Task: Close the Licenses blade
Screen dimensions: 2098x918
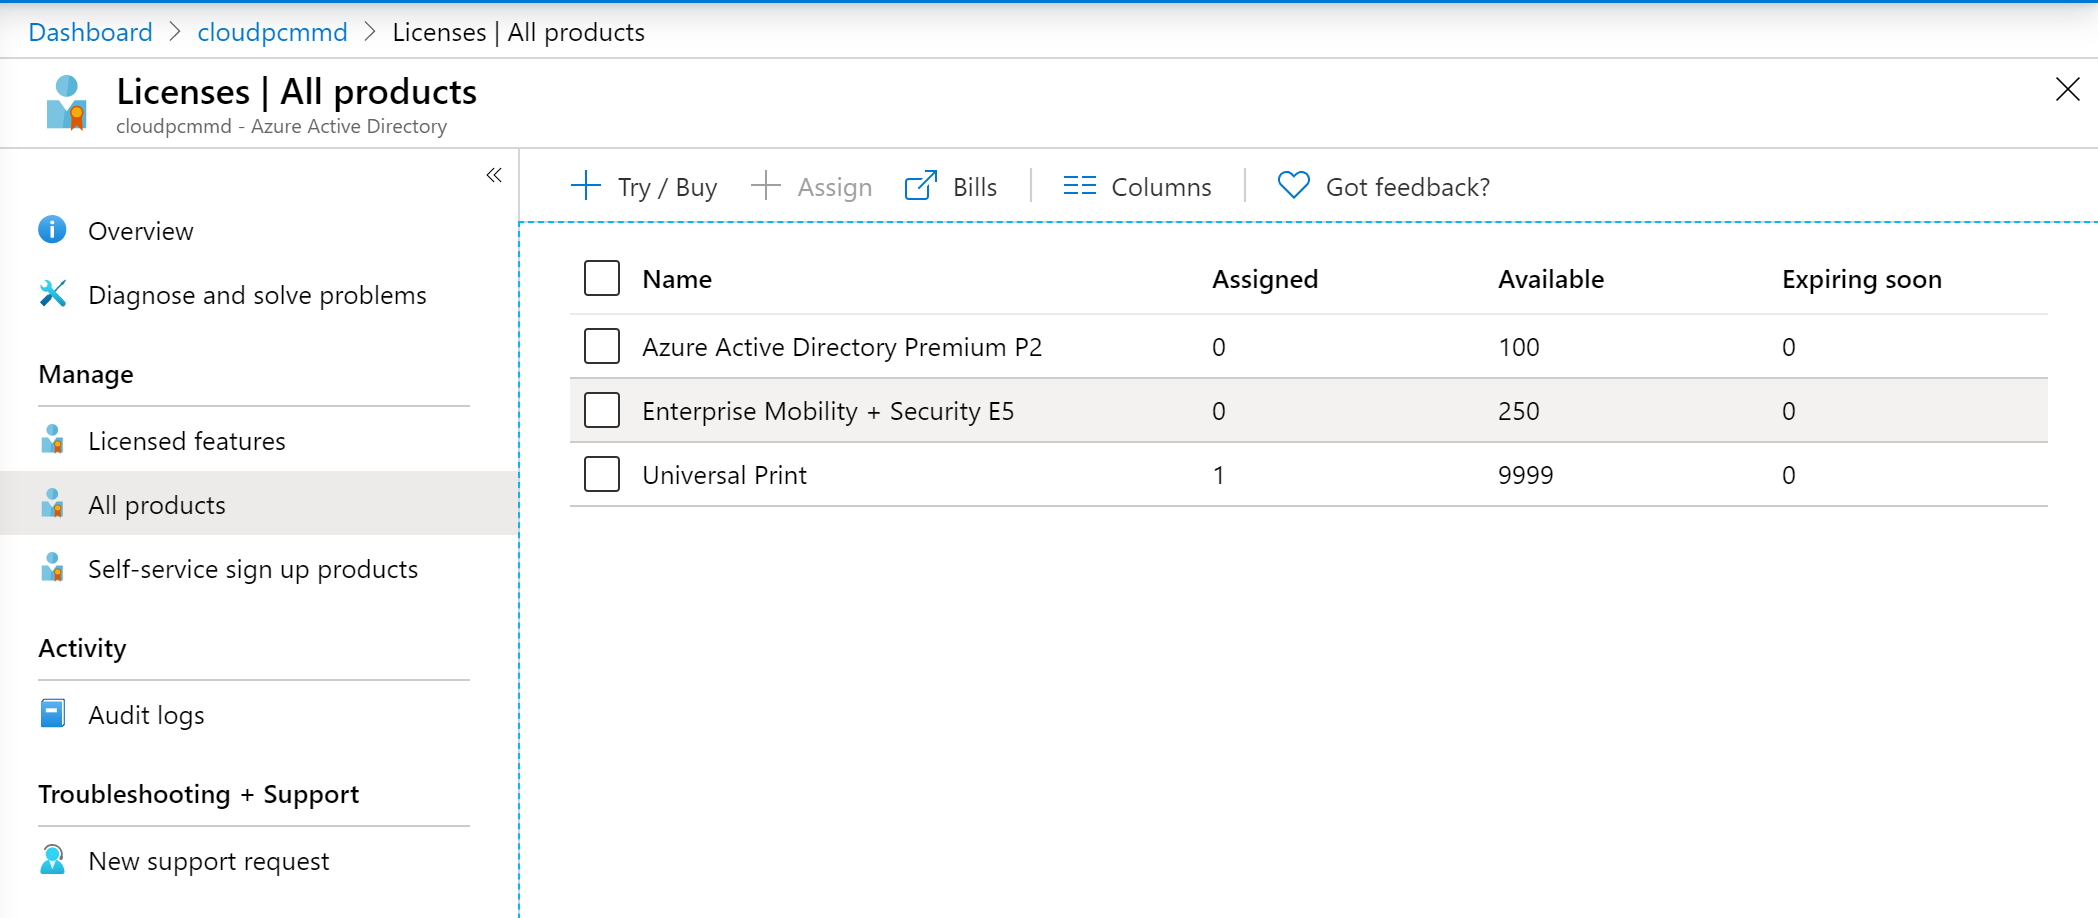Action: pos(2067,90)
